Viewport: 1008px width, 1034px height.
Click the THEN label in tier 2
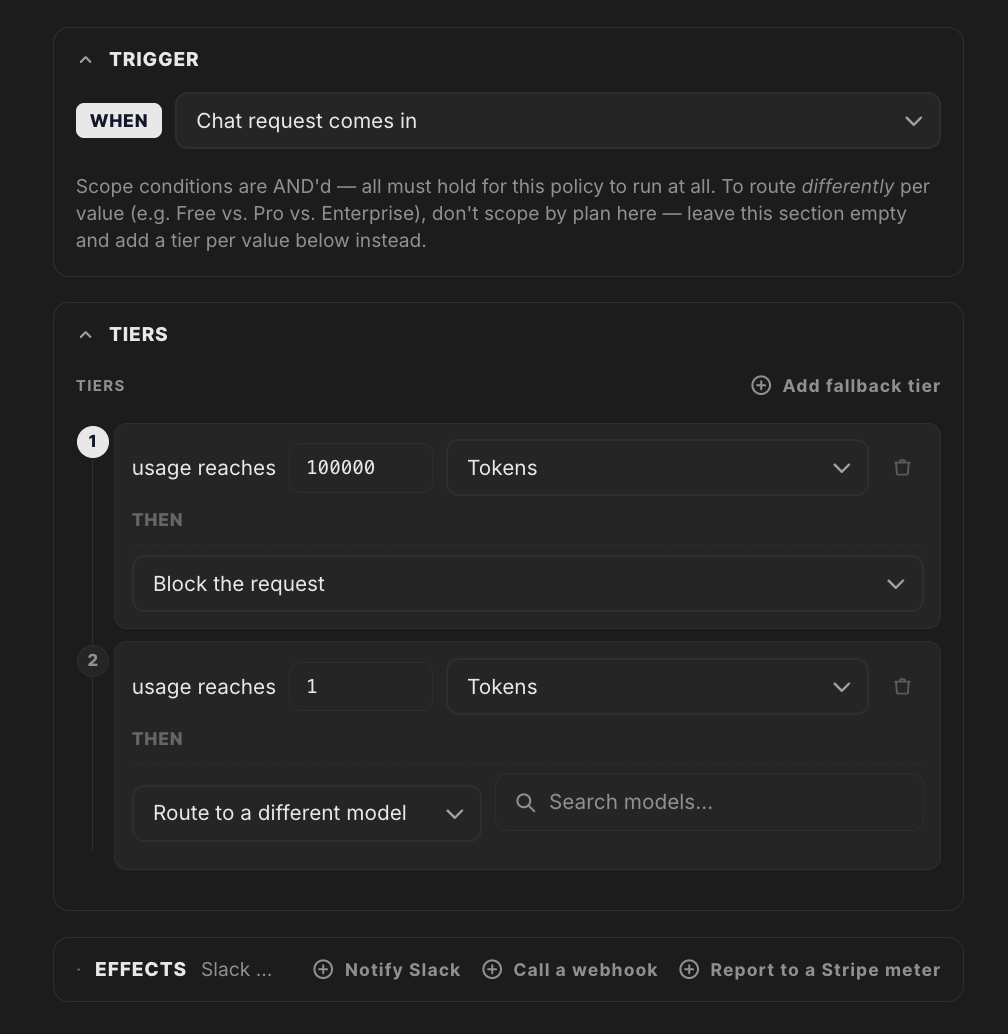(x=158, y=739)
